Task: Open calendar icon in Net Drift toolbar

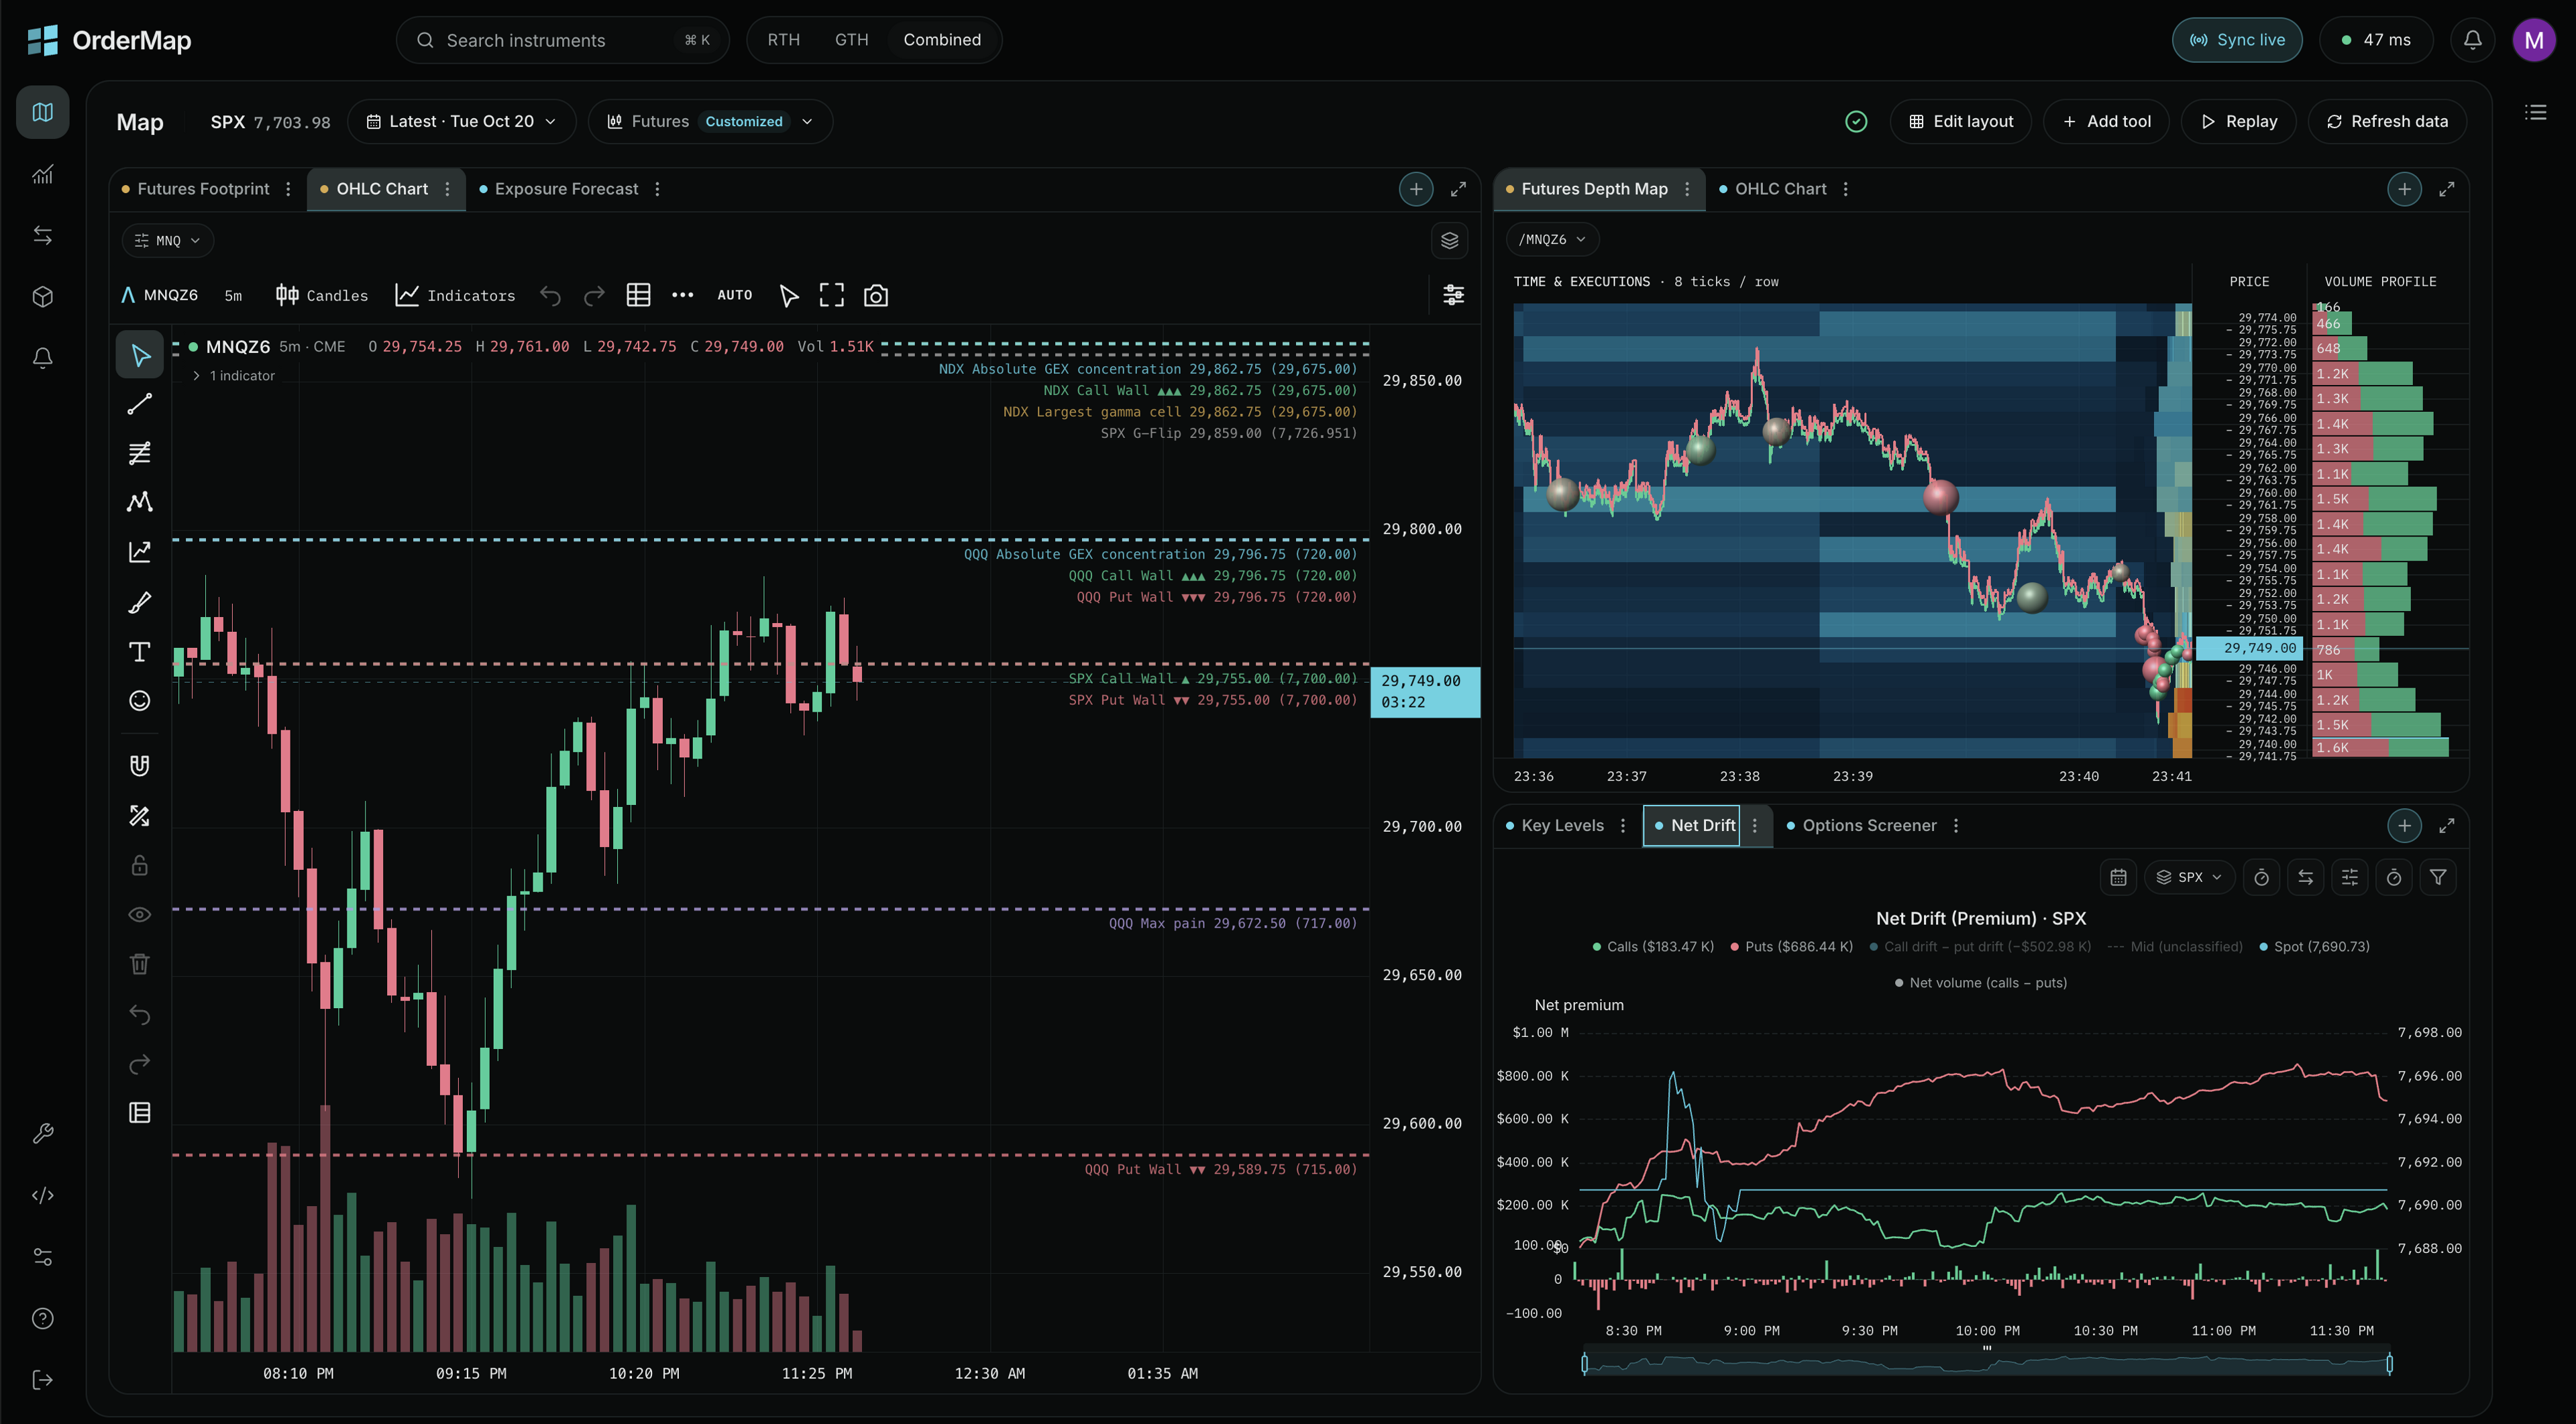Action: click(2118, 877)
